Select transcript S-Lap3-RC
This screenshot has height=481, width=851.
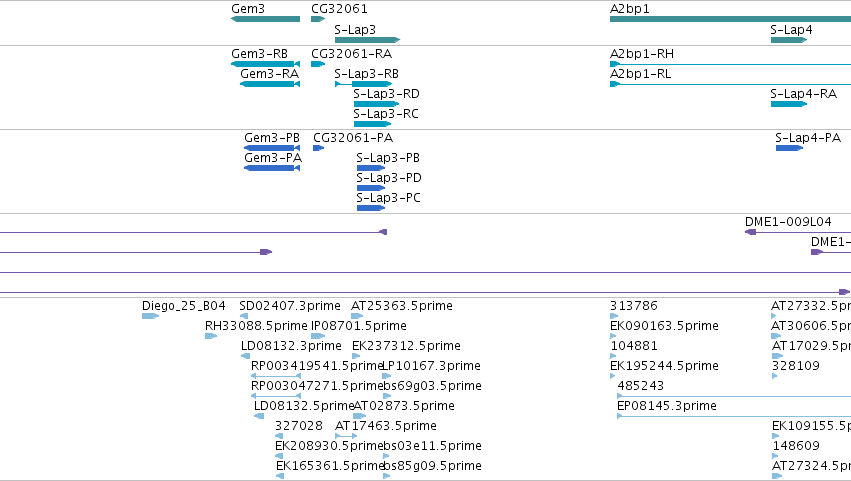point(372,124)
